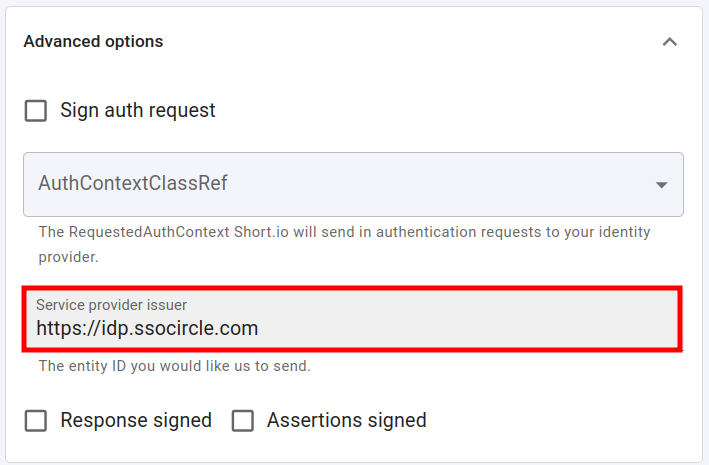The width and height of the screenshot is (709, 465).
Task: Select the AuthContextClassRef placeholder text
Action: click(x=134, y=184)
